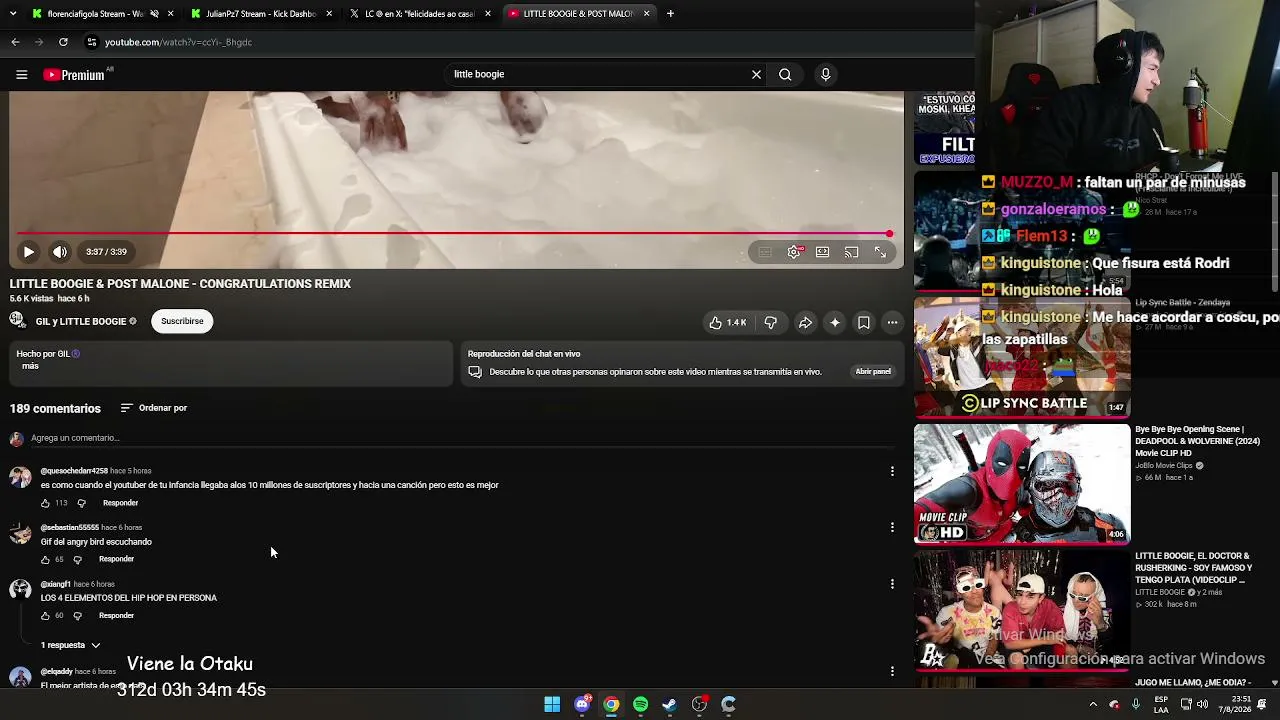Open the sparkle Ask feature button
1280x720 pixels.
(x=835, y=322)
